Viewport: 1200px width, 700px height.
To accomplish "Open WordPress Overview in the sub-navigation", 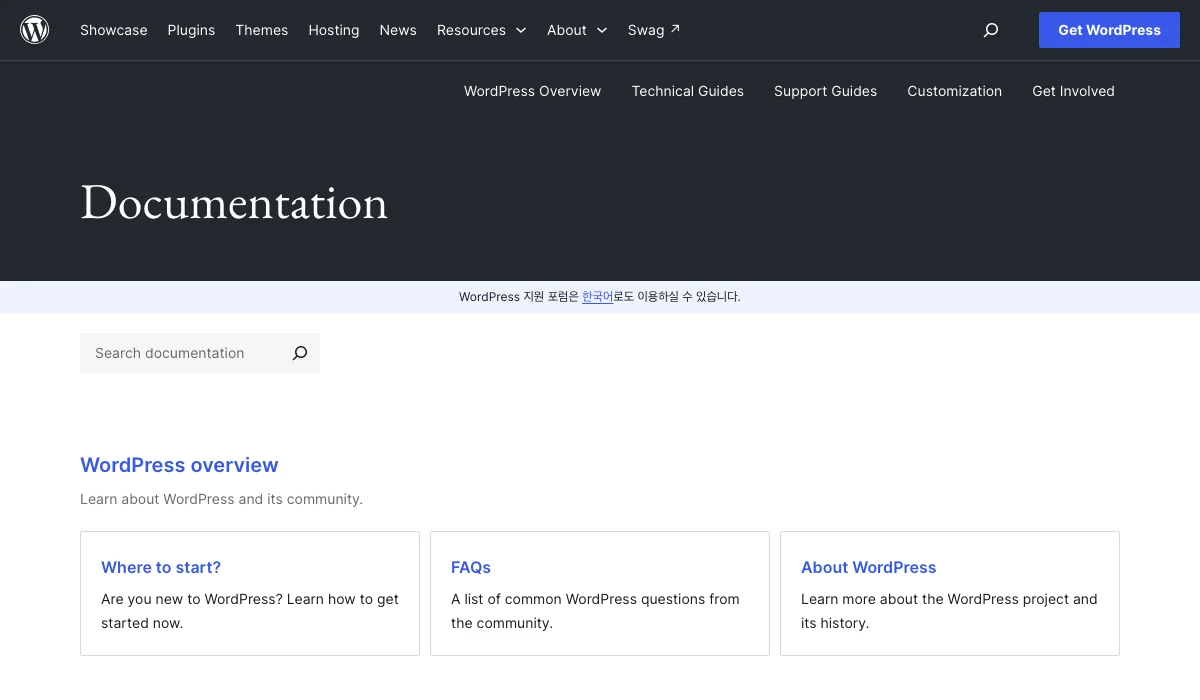I will [x=533, y=91].
